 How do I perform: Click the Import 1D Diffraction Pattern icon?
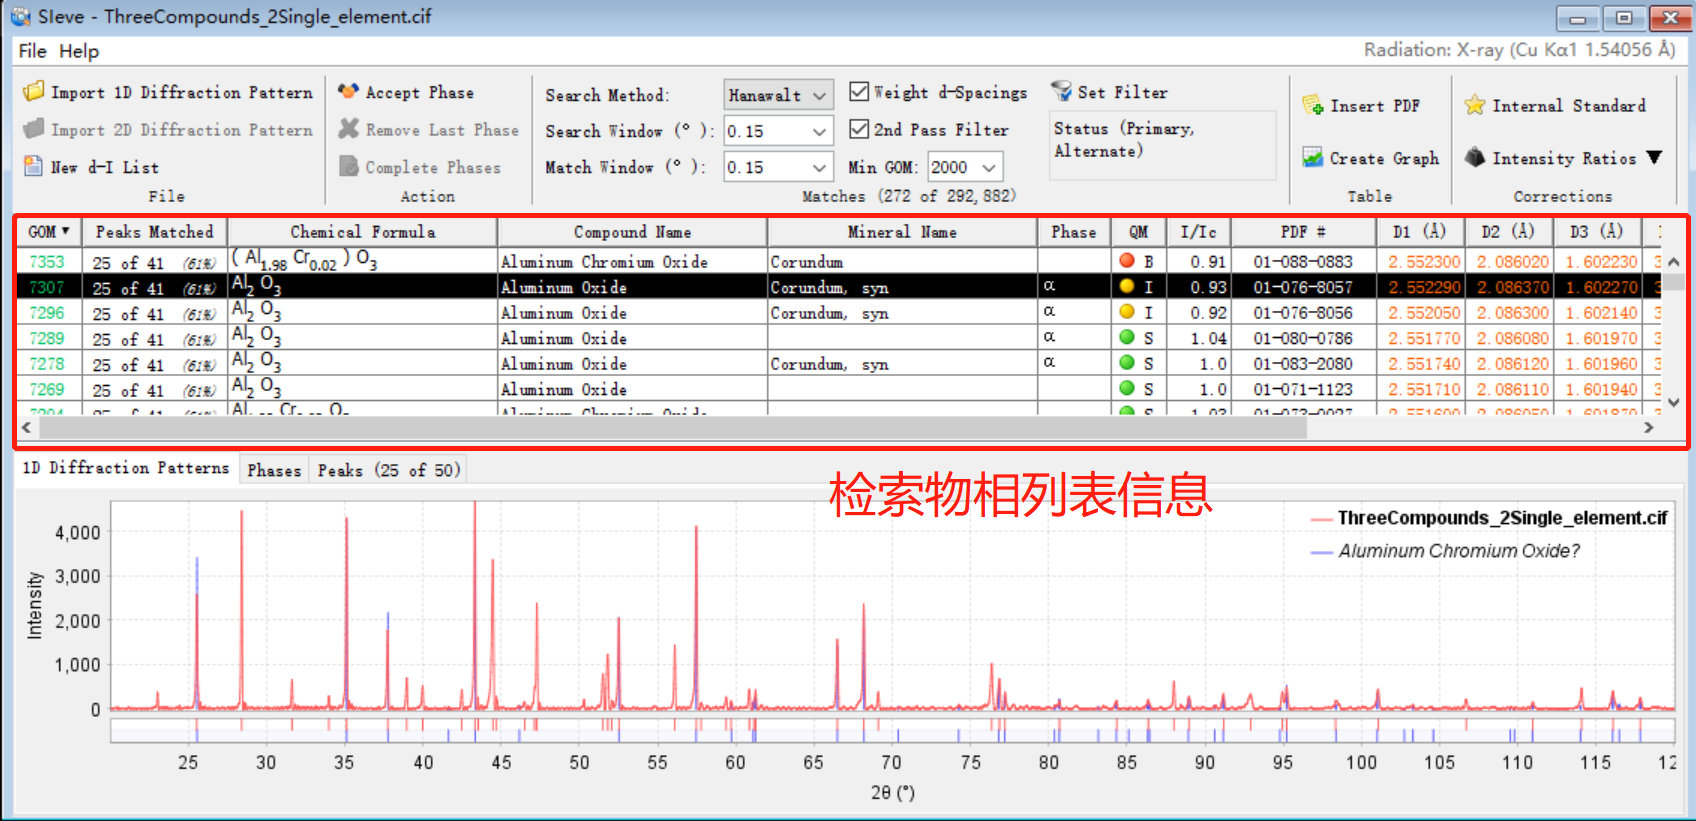coord(34,92)
